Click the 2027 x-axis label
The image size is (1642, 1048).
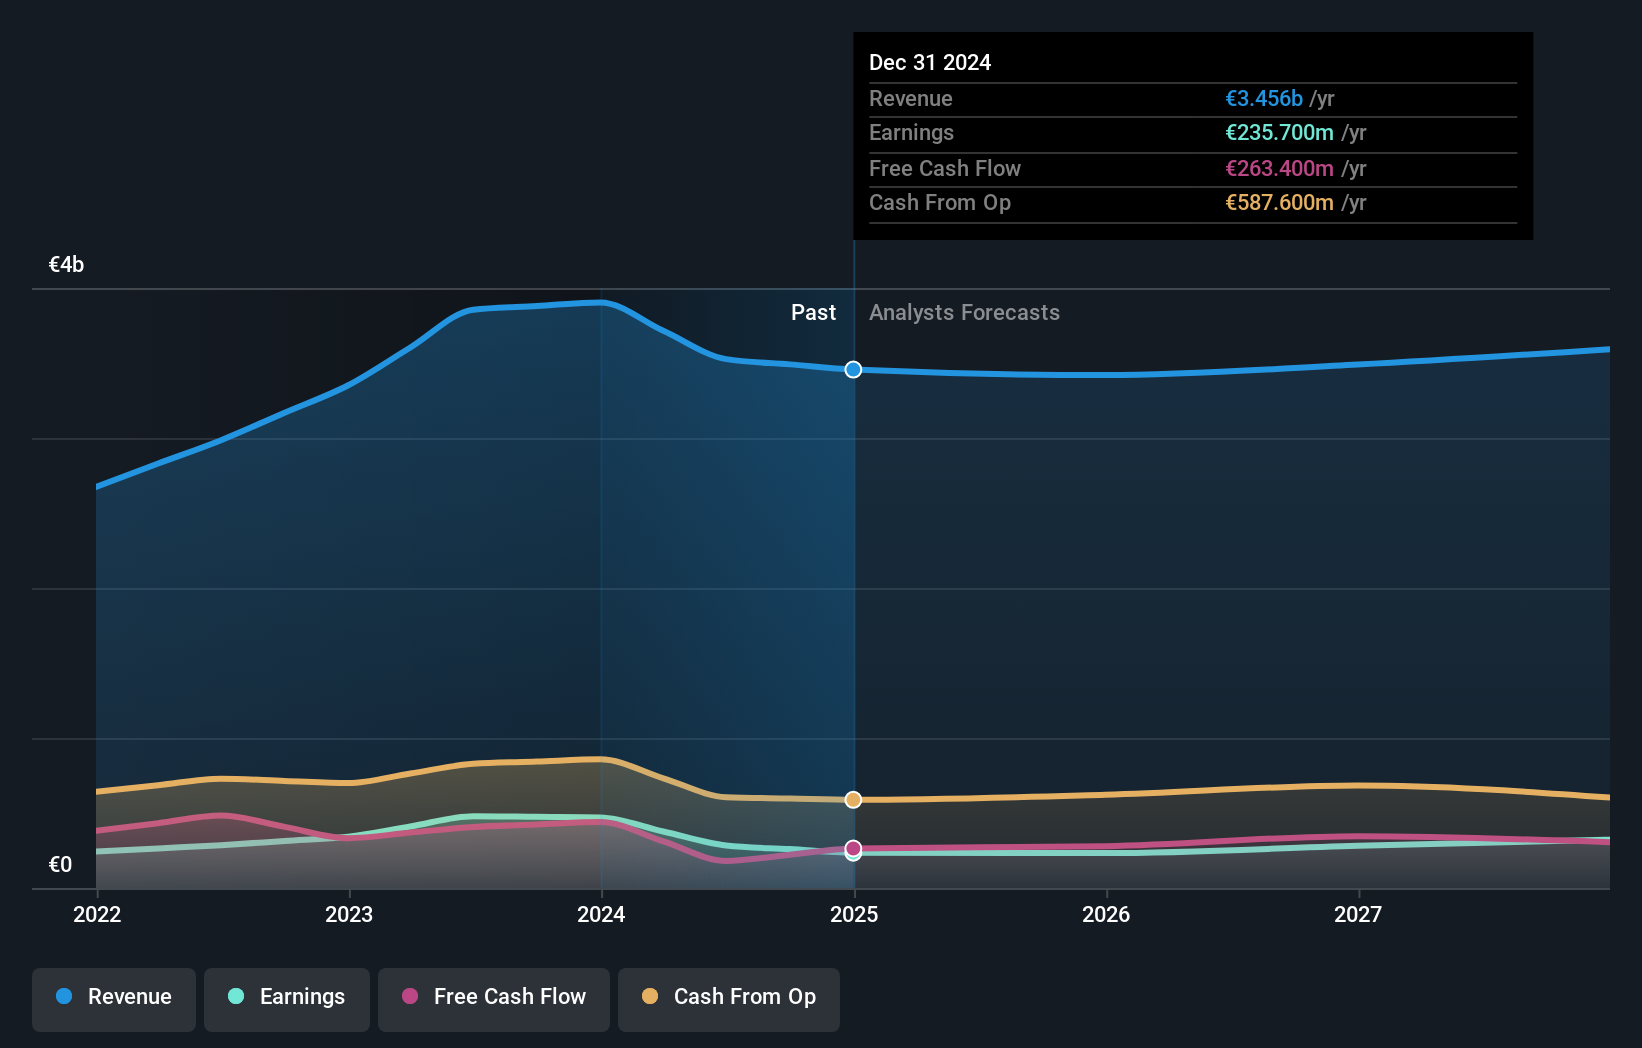(1358, 915)
